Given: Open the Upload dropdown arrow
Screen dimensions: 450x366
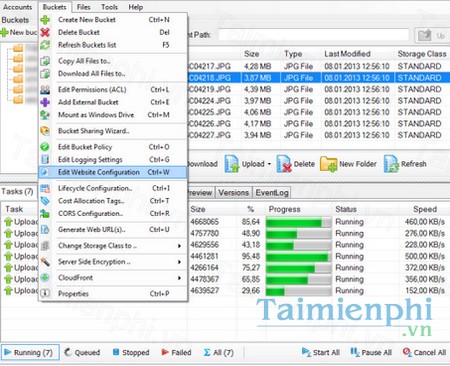Looking at the screenshot, I should pyautogui.click(x=269, y=164).
